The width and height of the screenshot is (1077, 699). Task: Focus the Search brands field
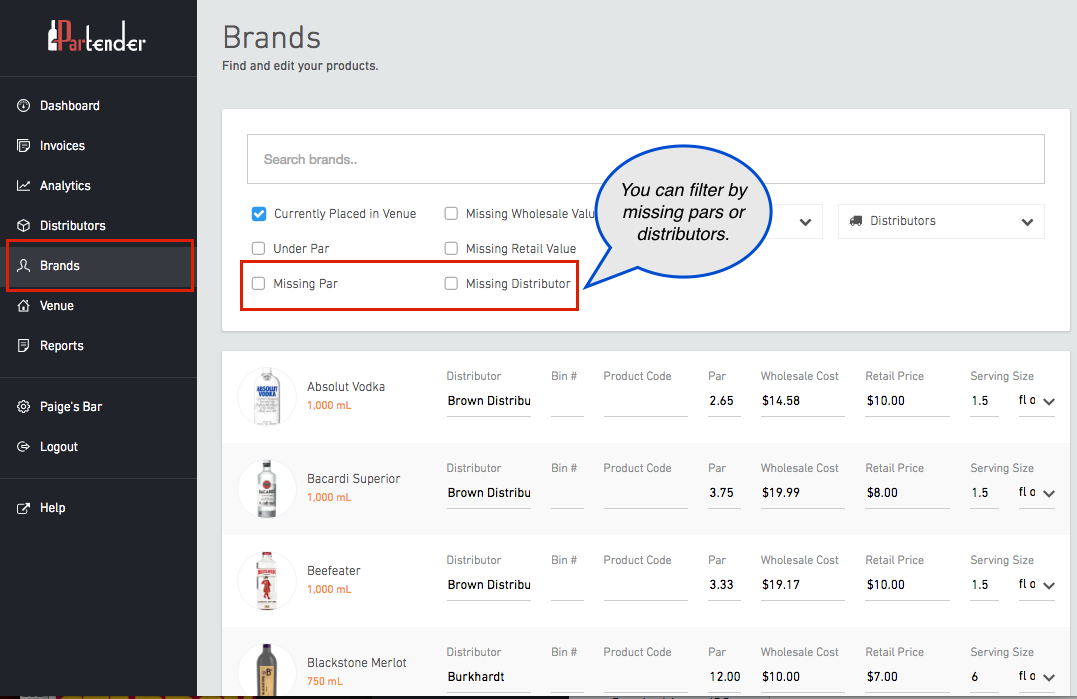click(x=646, y=159)
